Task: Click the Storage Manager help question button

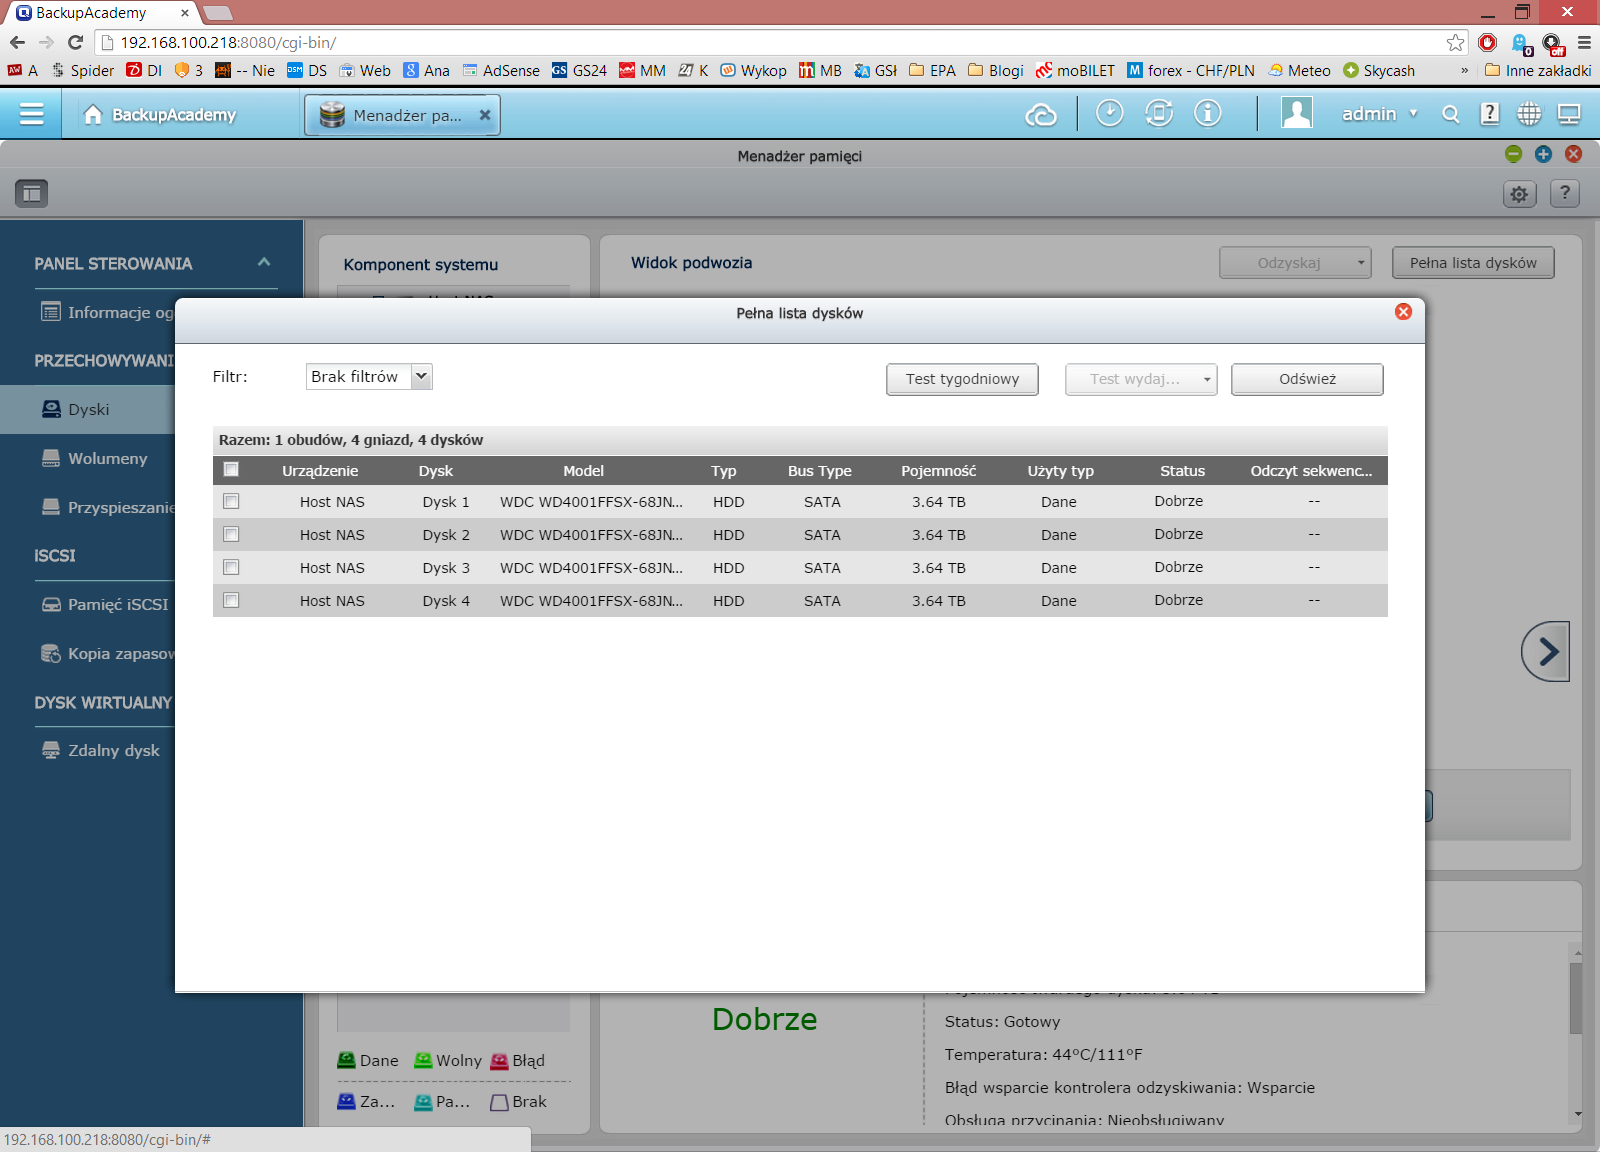Action: click(x=1565, y=193)
